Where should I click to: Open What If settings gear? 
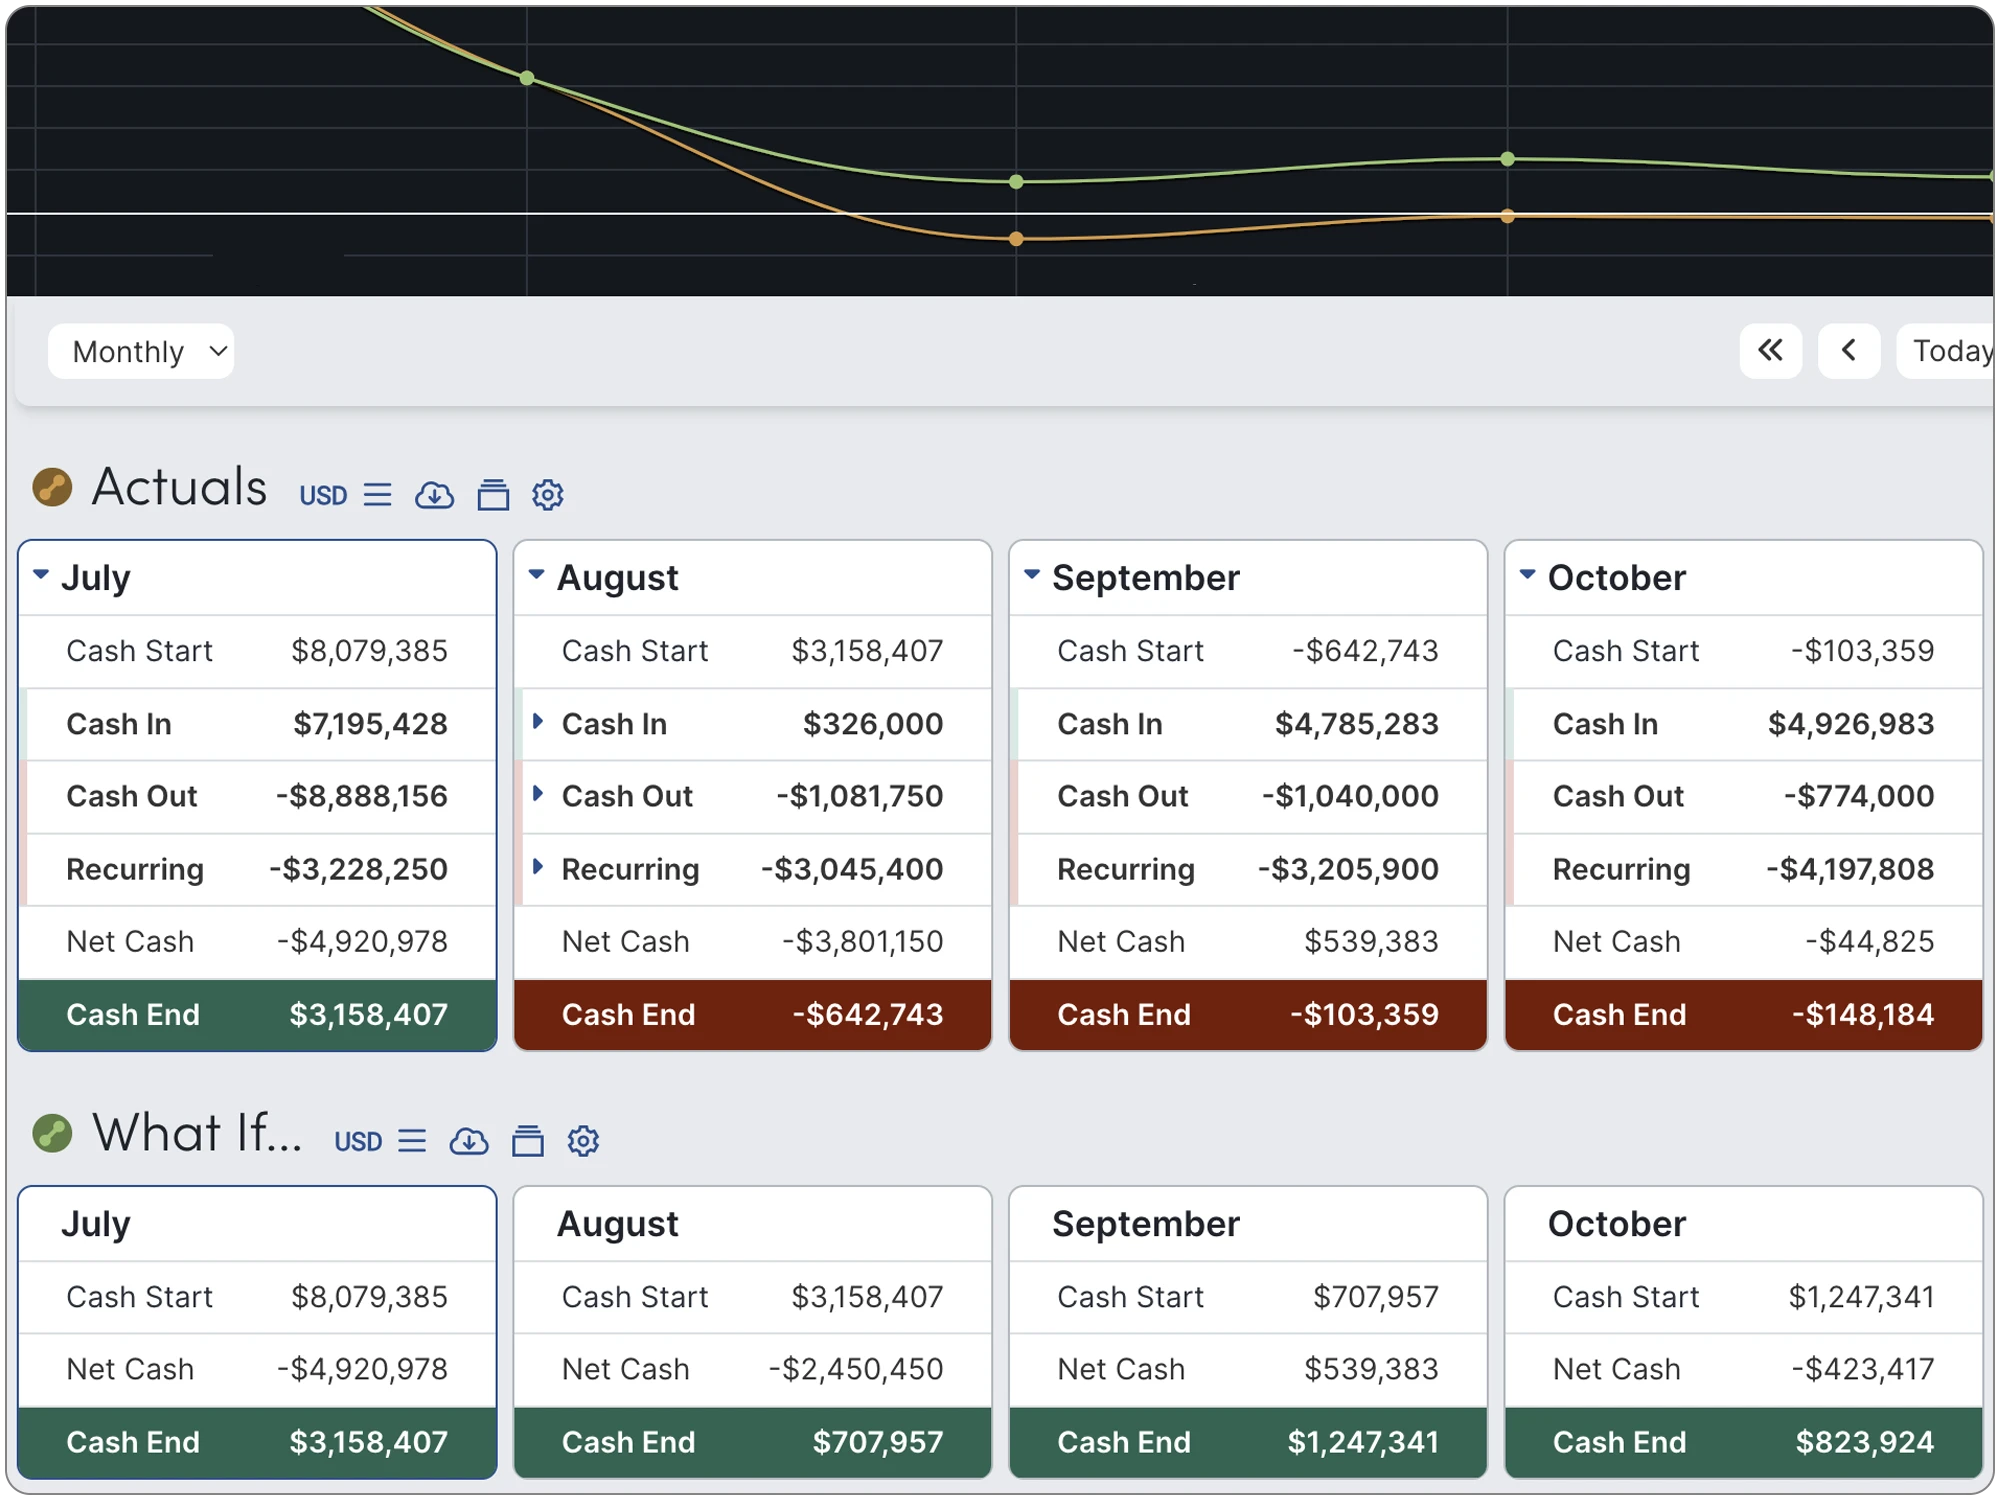(583, 1141)
